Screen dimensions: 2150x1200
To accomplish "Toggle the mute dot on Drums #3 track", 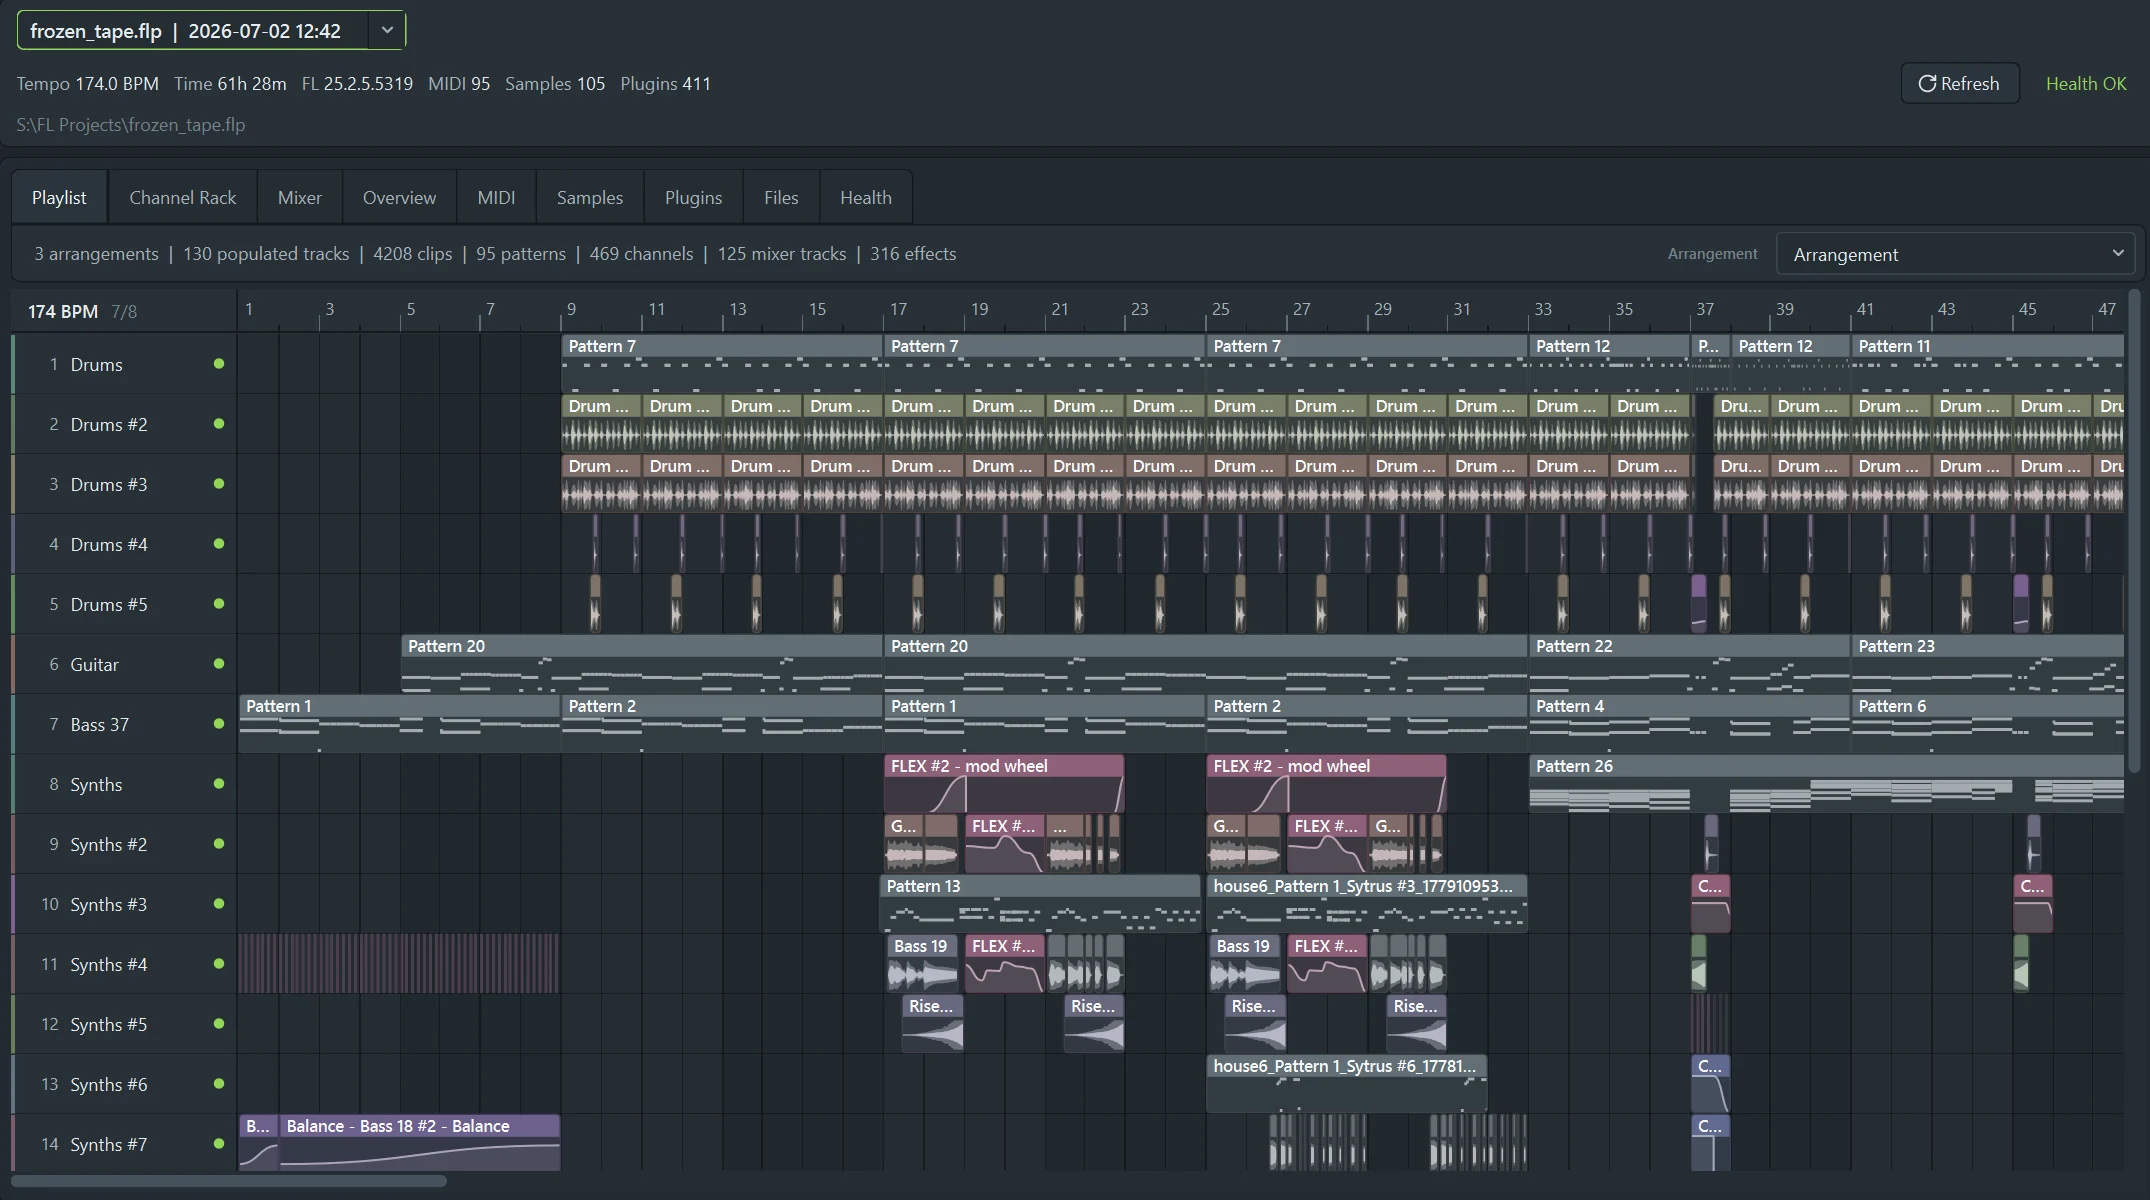I will coord(219,484).
